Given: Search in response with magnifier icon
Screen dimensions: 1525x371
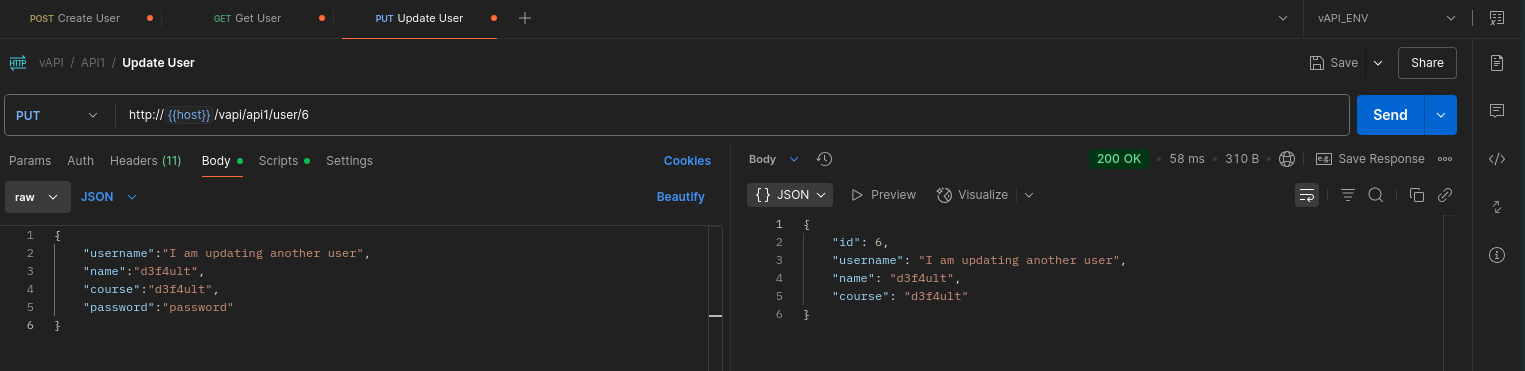Looking at the screenshot, I should [1375, 195].
